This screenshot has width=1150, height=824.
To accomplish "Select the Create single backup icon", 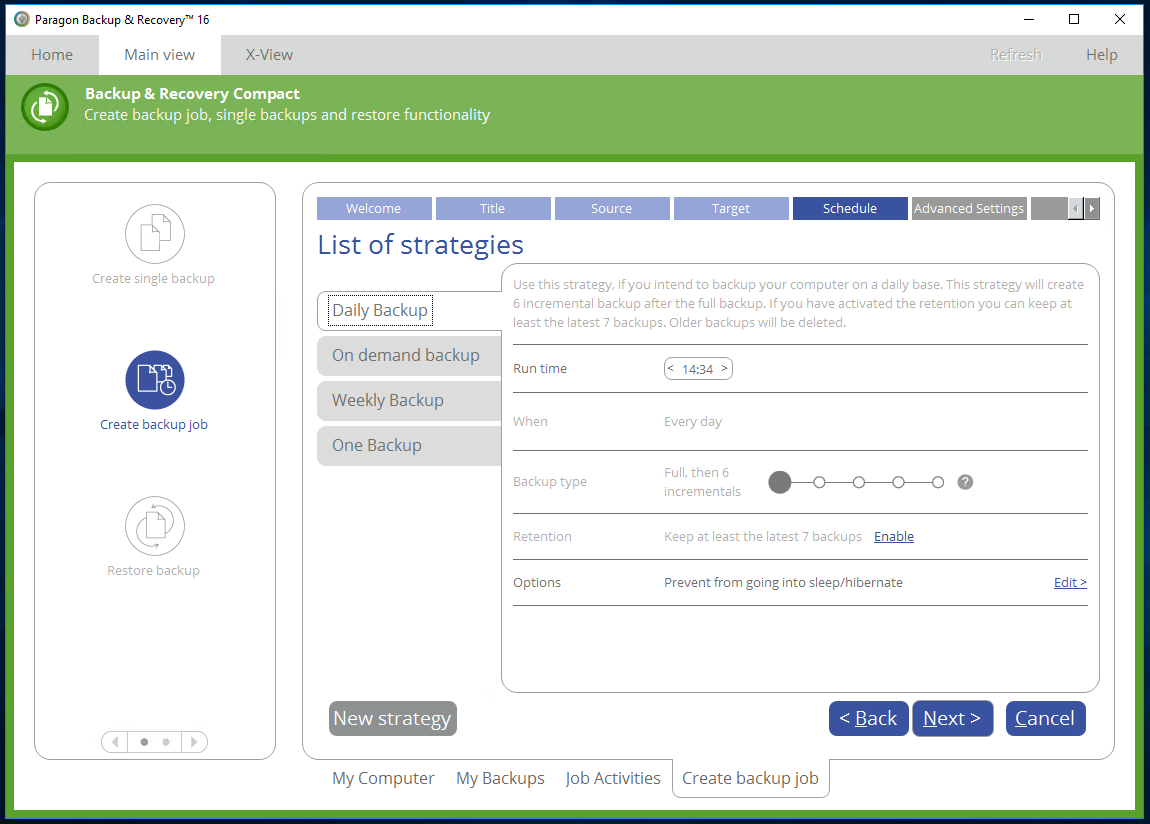I will pos(154,233).
